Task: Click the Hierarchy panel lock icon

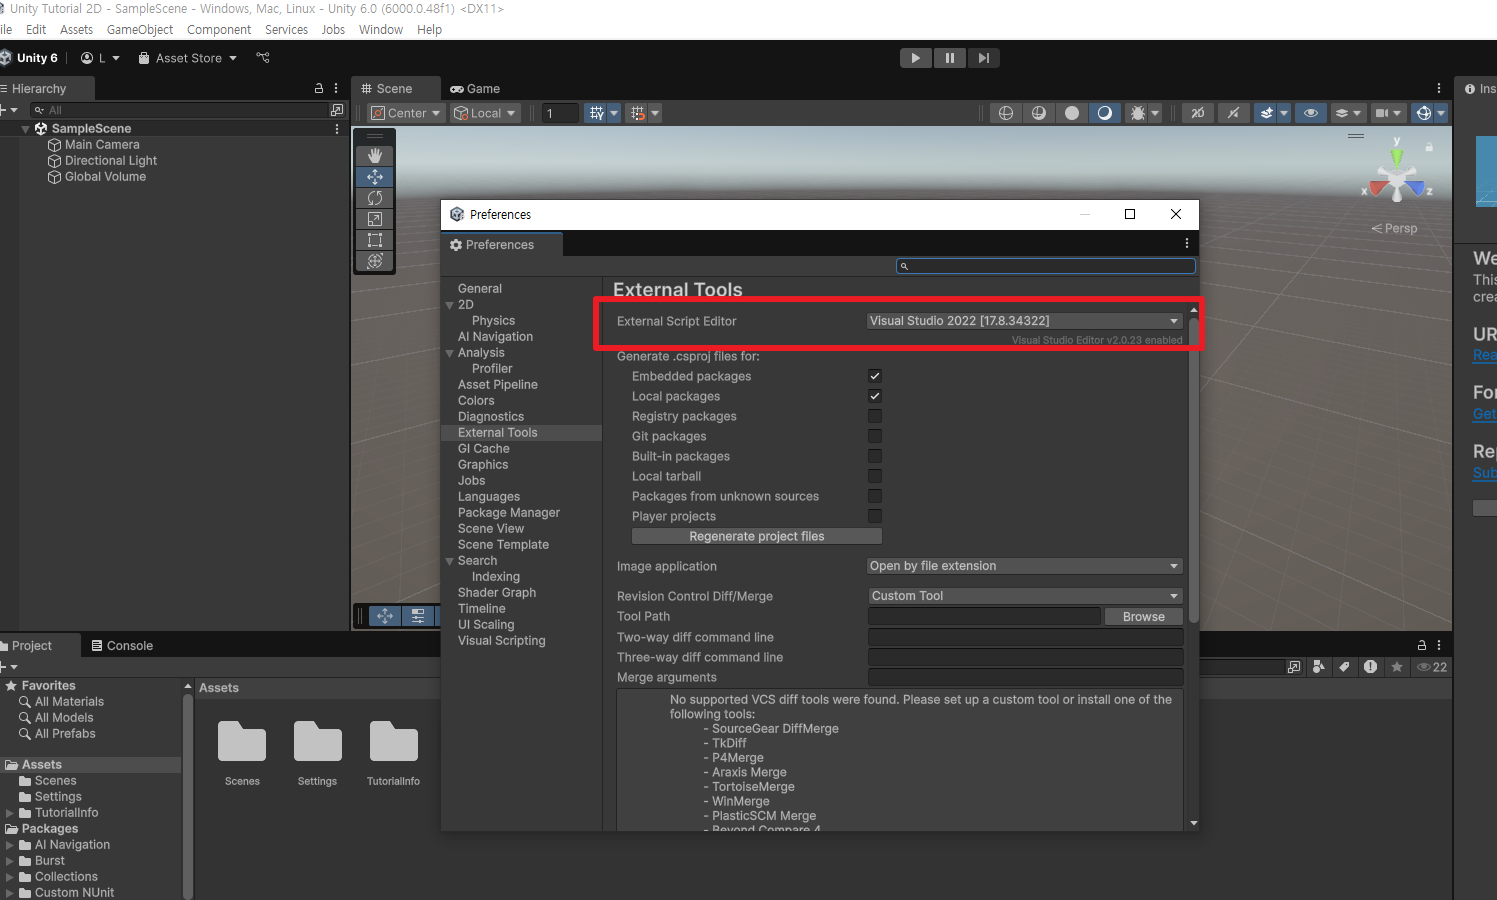Action: [x=319, y=88]
